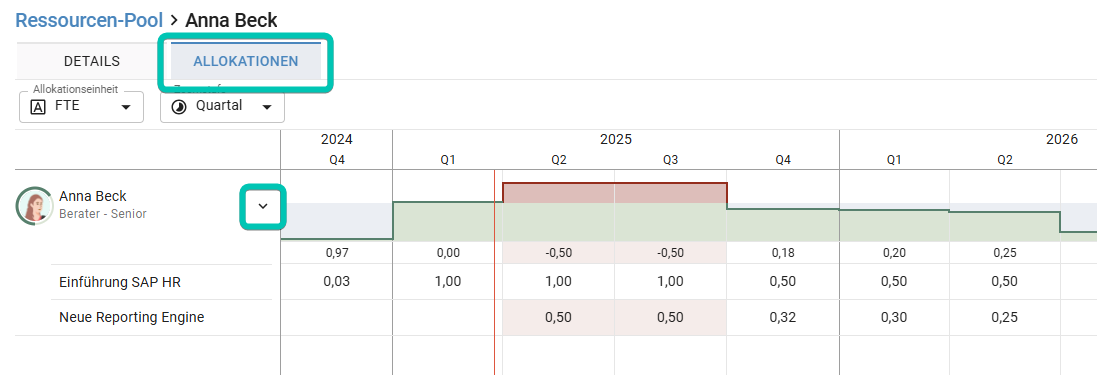
Task: Click the Quartal zoom level icon
Action: pos(179,107)
